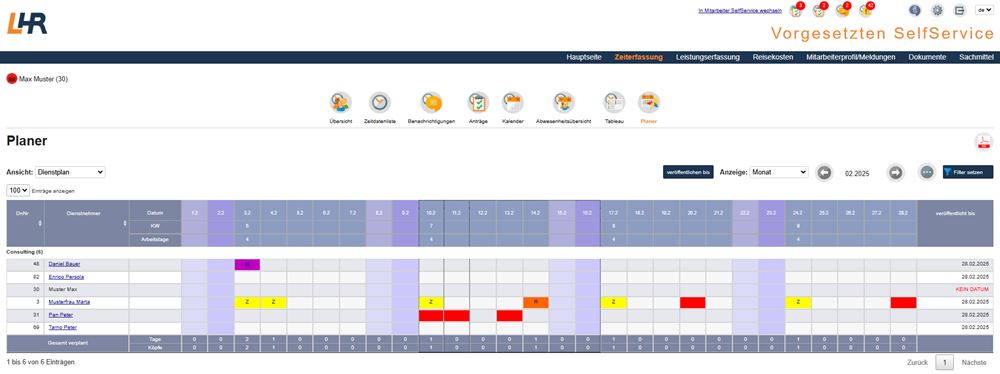Open the Kalender icon
1000x374 pixels.
(x=513, y=103)
